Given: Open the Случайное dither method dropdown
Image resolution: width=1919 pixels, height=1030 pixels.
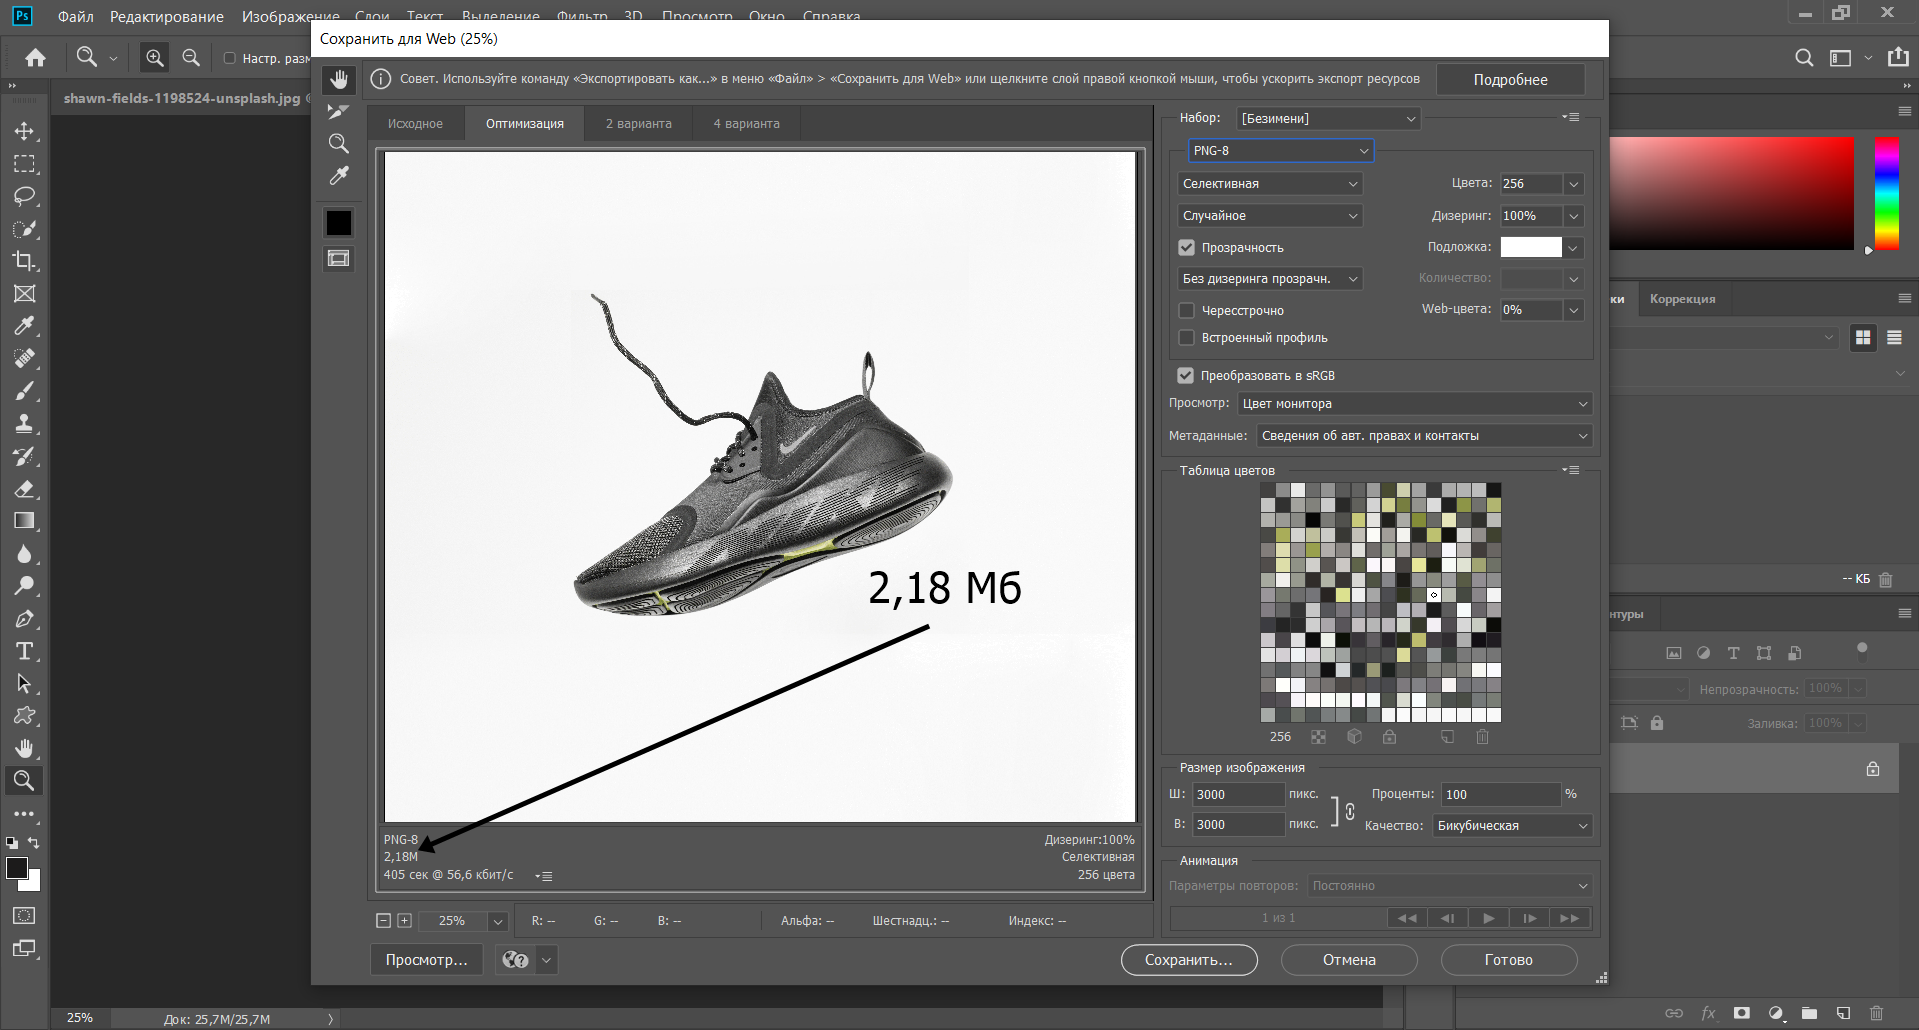Looking at the screenshot, I should pyautogui.click(x=1270, y=216).
